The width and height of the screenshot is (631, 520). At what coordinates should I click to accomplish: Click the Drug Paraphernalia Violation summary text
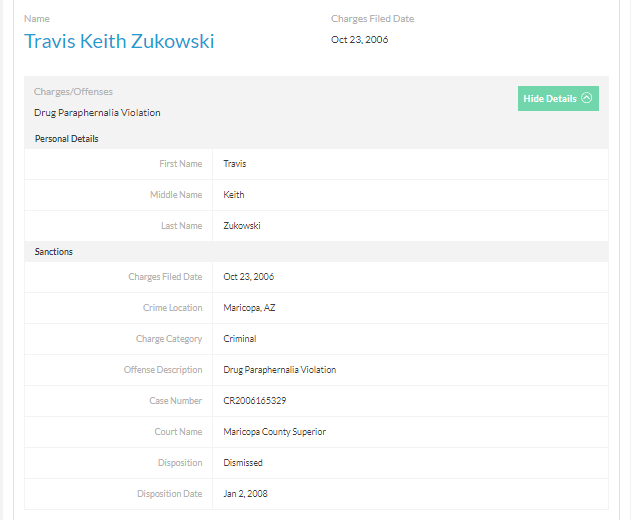(97, 113)
